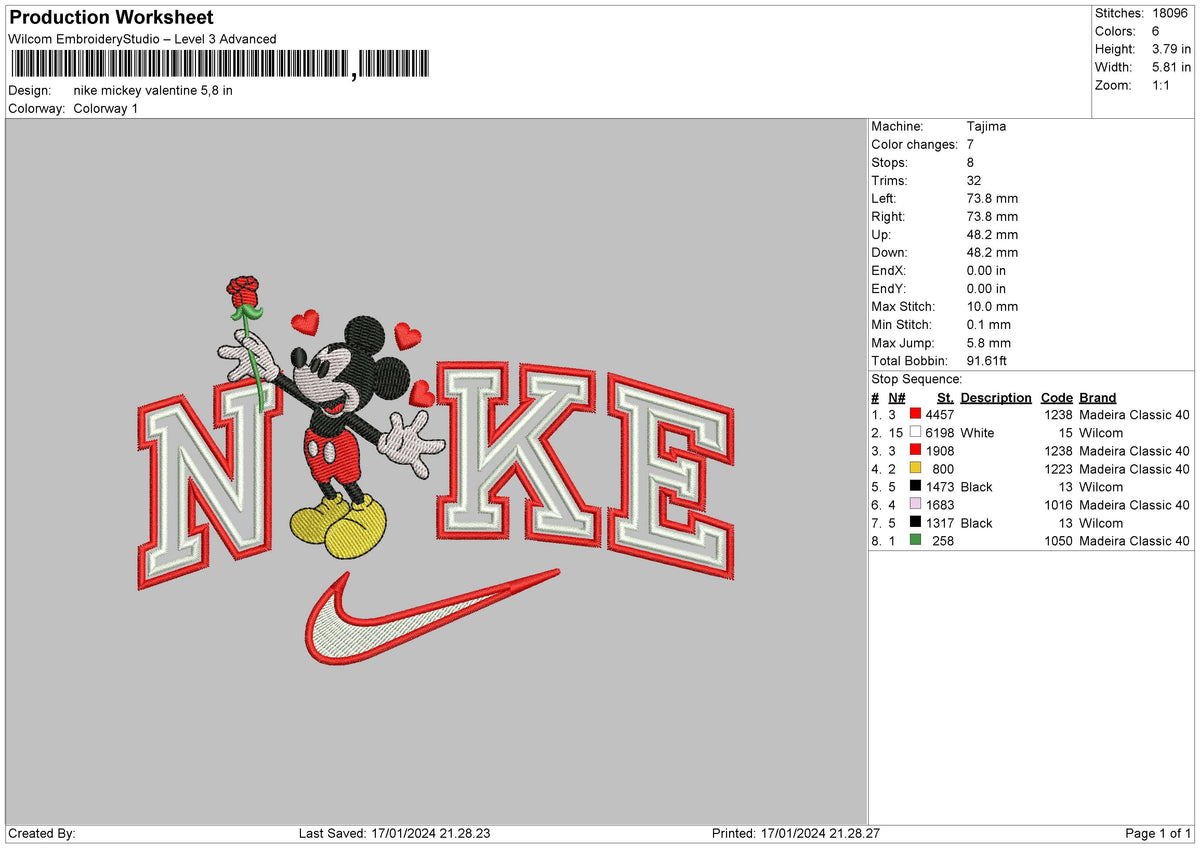Click the Trims value 32

(974, 181)
